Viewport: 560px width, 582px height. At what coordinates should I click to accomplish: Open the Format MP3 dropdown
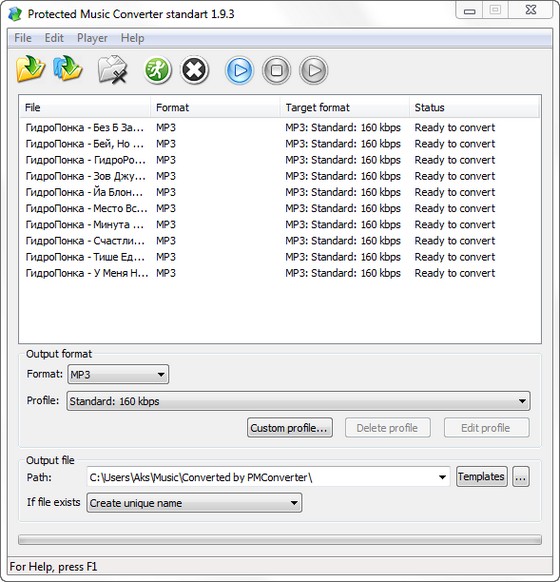click(x=118, y=374)
